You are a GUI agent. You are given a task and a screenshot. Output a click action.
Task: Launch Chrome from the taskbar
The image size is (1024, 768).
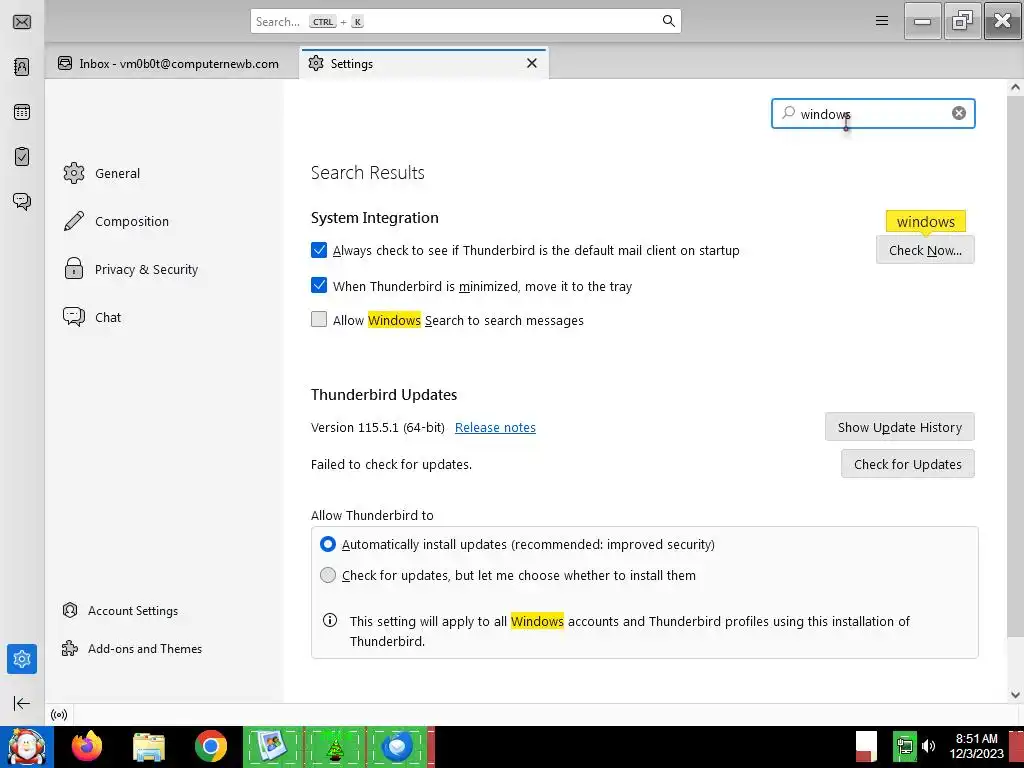click(x=210, y=746)
